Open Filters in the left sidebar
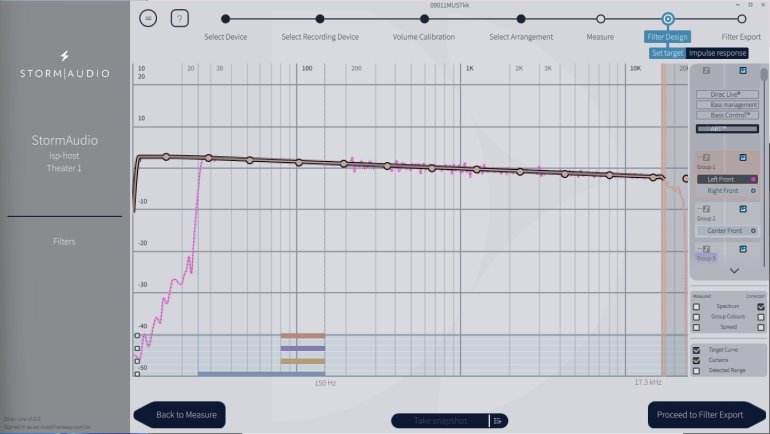The width and height of the screenshot is (770, 434). [64, 242]
